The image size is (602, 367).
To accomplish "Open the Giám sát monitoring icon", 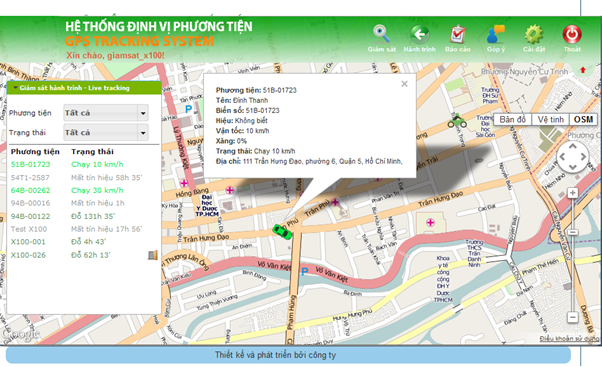I will pos(382,38).
